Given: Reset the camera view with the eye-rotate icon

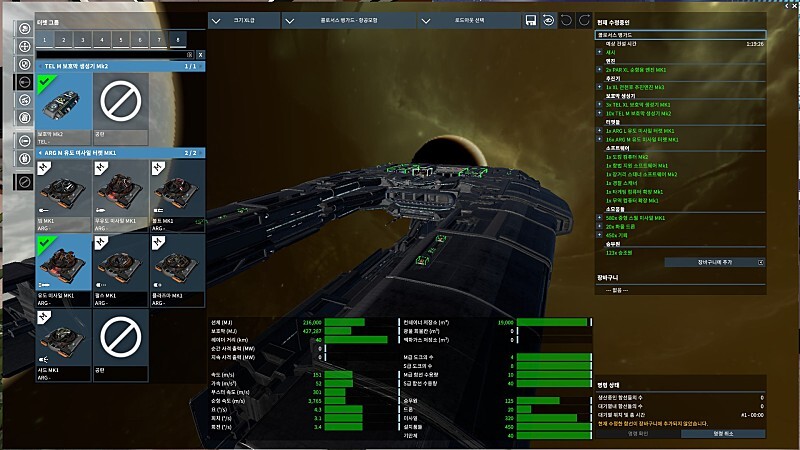Looking at the screenshot, I should [548, 20].
